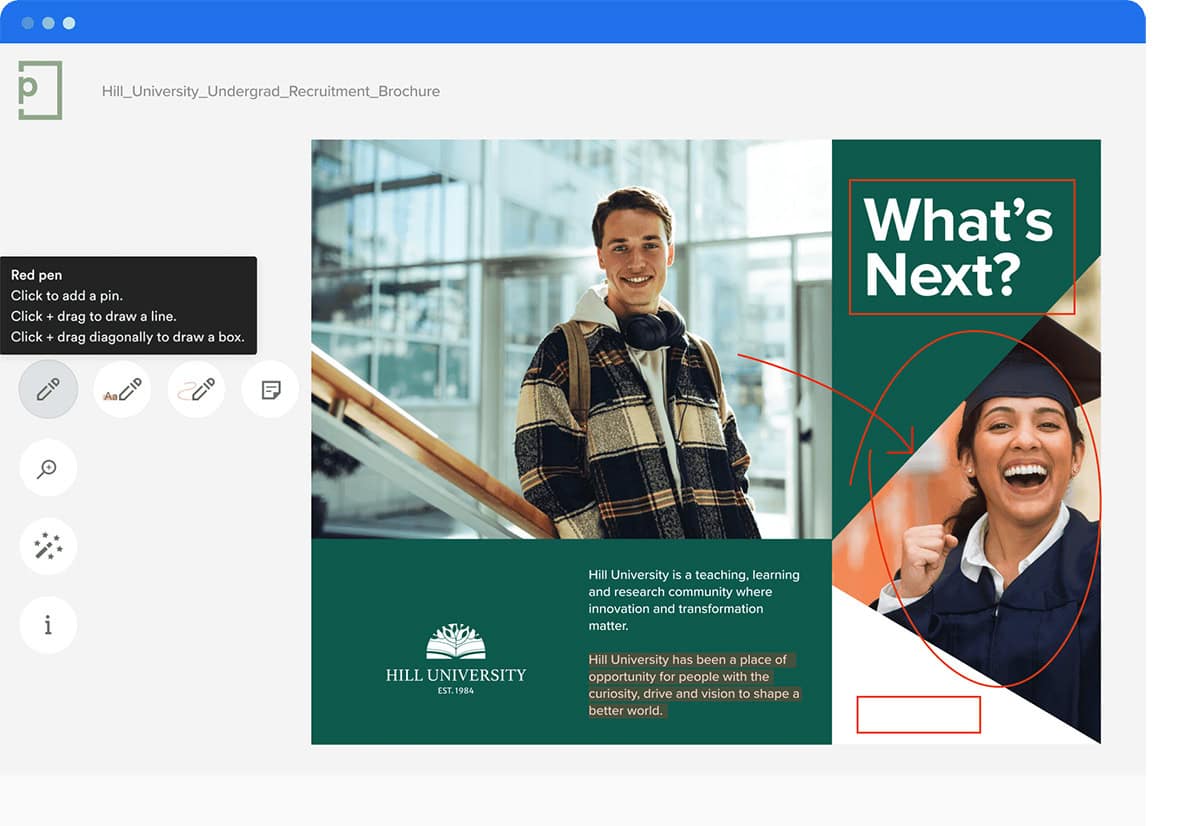
Task: Click the Hill_University_Undergrad_Recruitment_Brochure file name
Action: coord(270,91)
